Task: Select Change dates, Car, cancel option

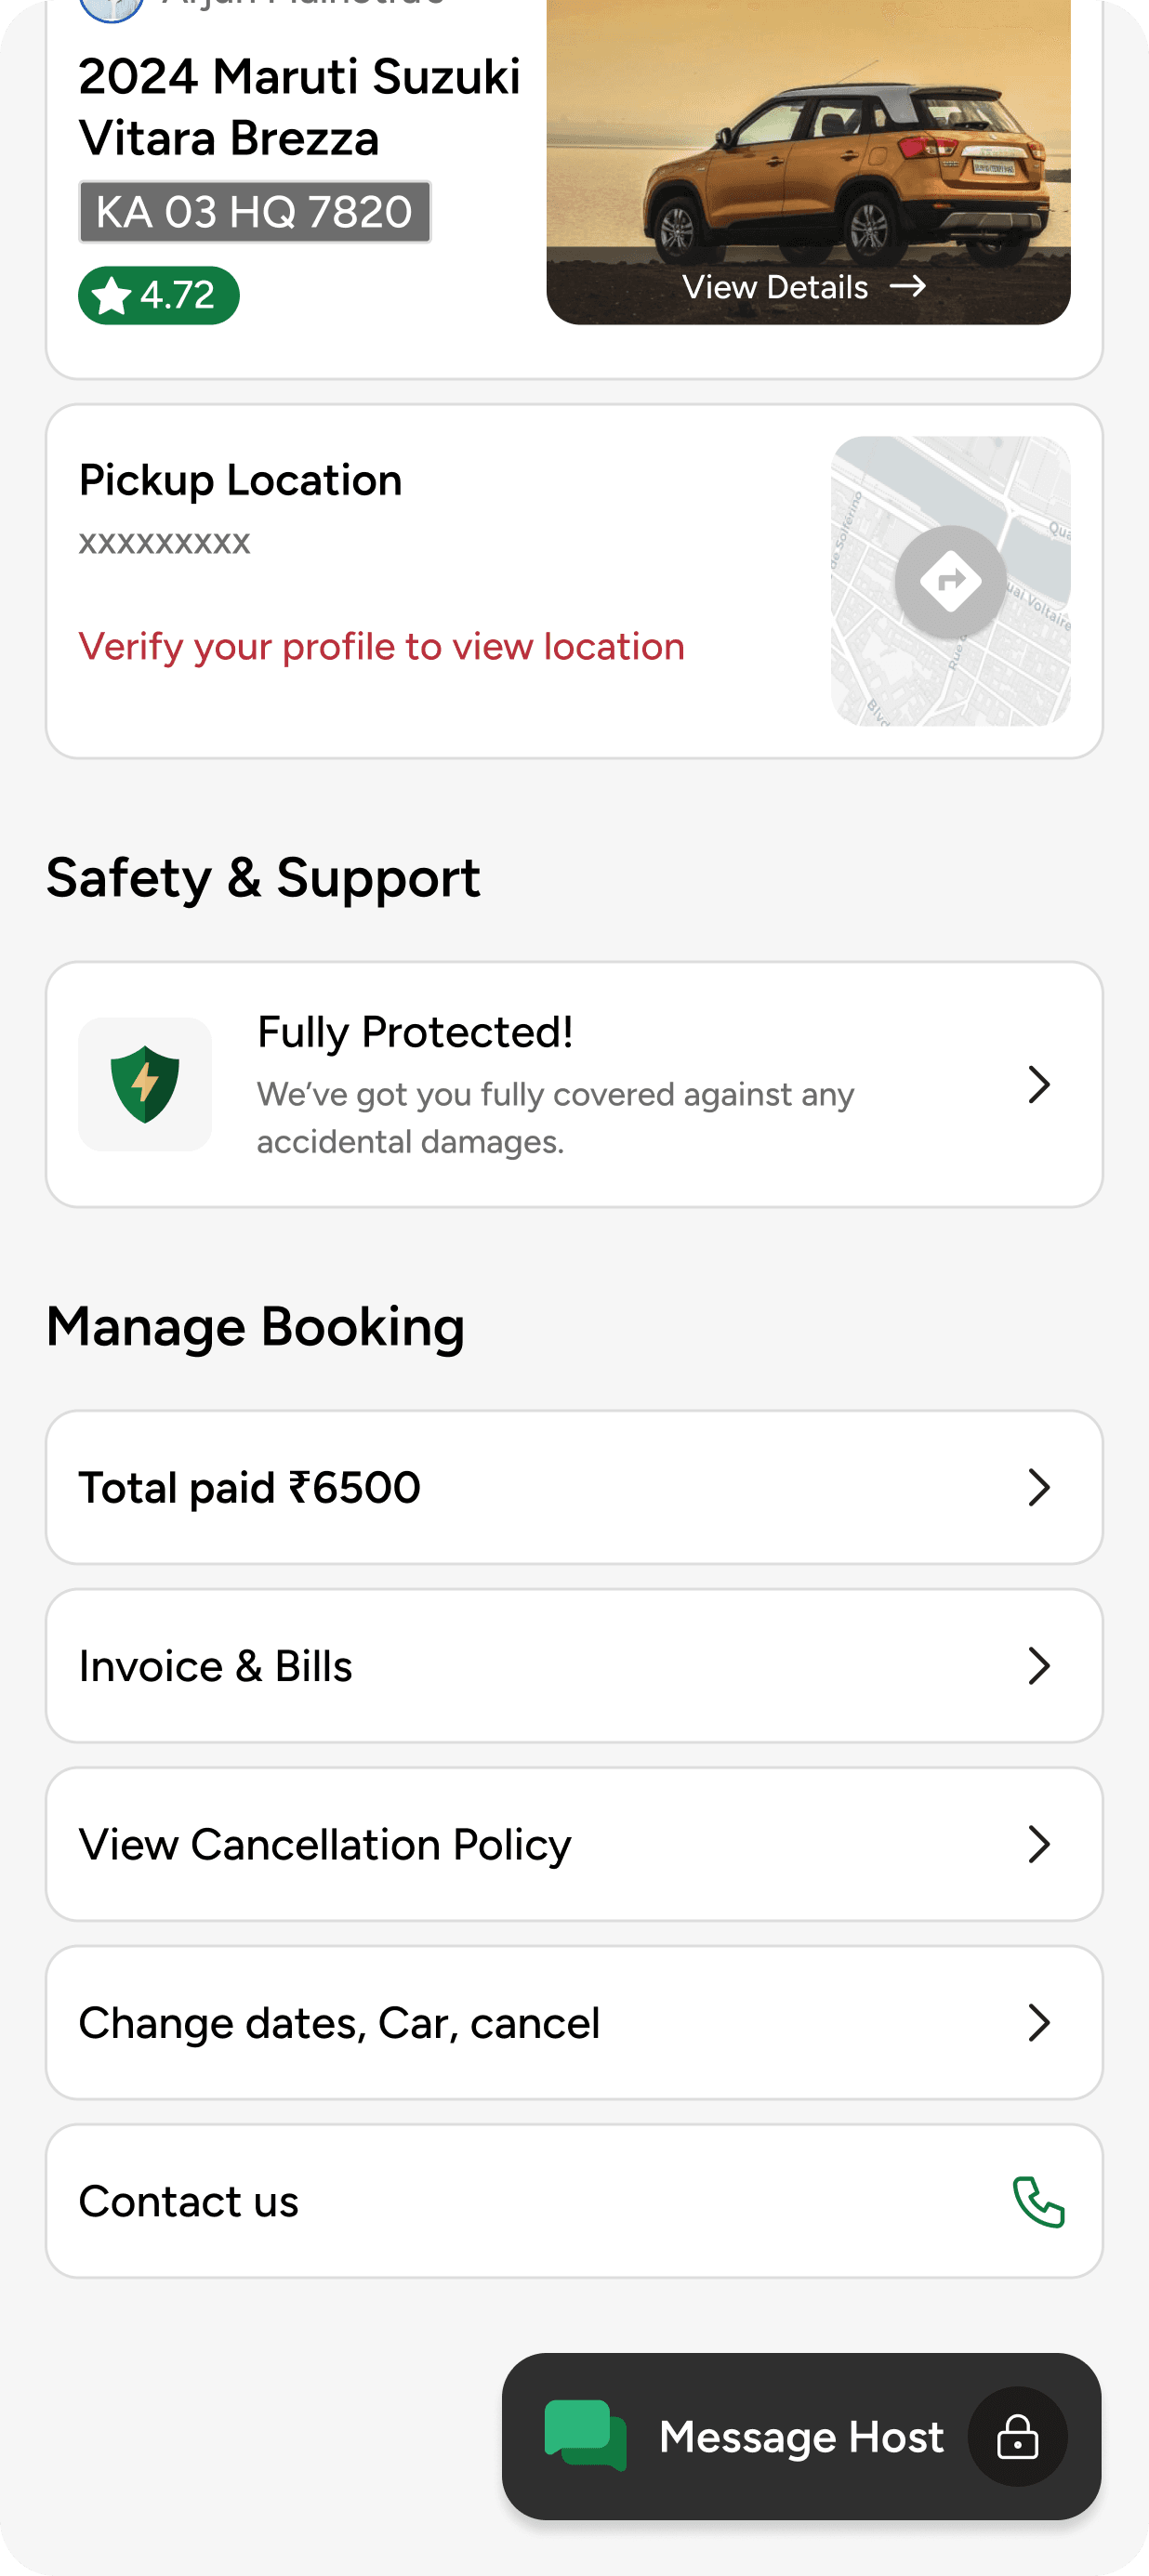Action: coord(574,2022)
